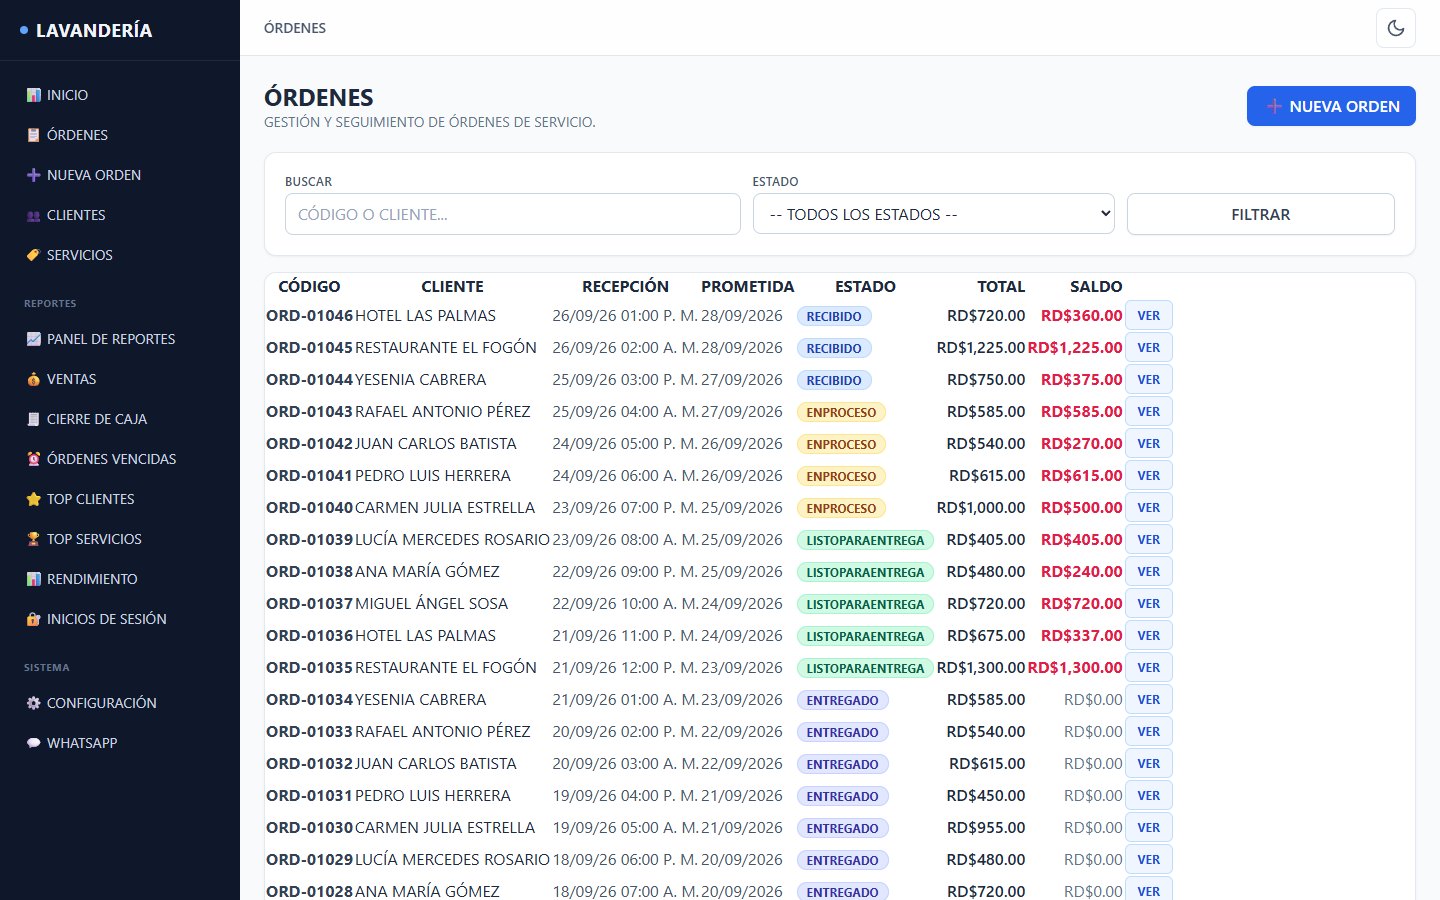
Task: Go to Clientes in the sidebar
Action: [x=120, y=215]
